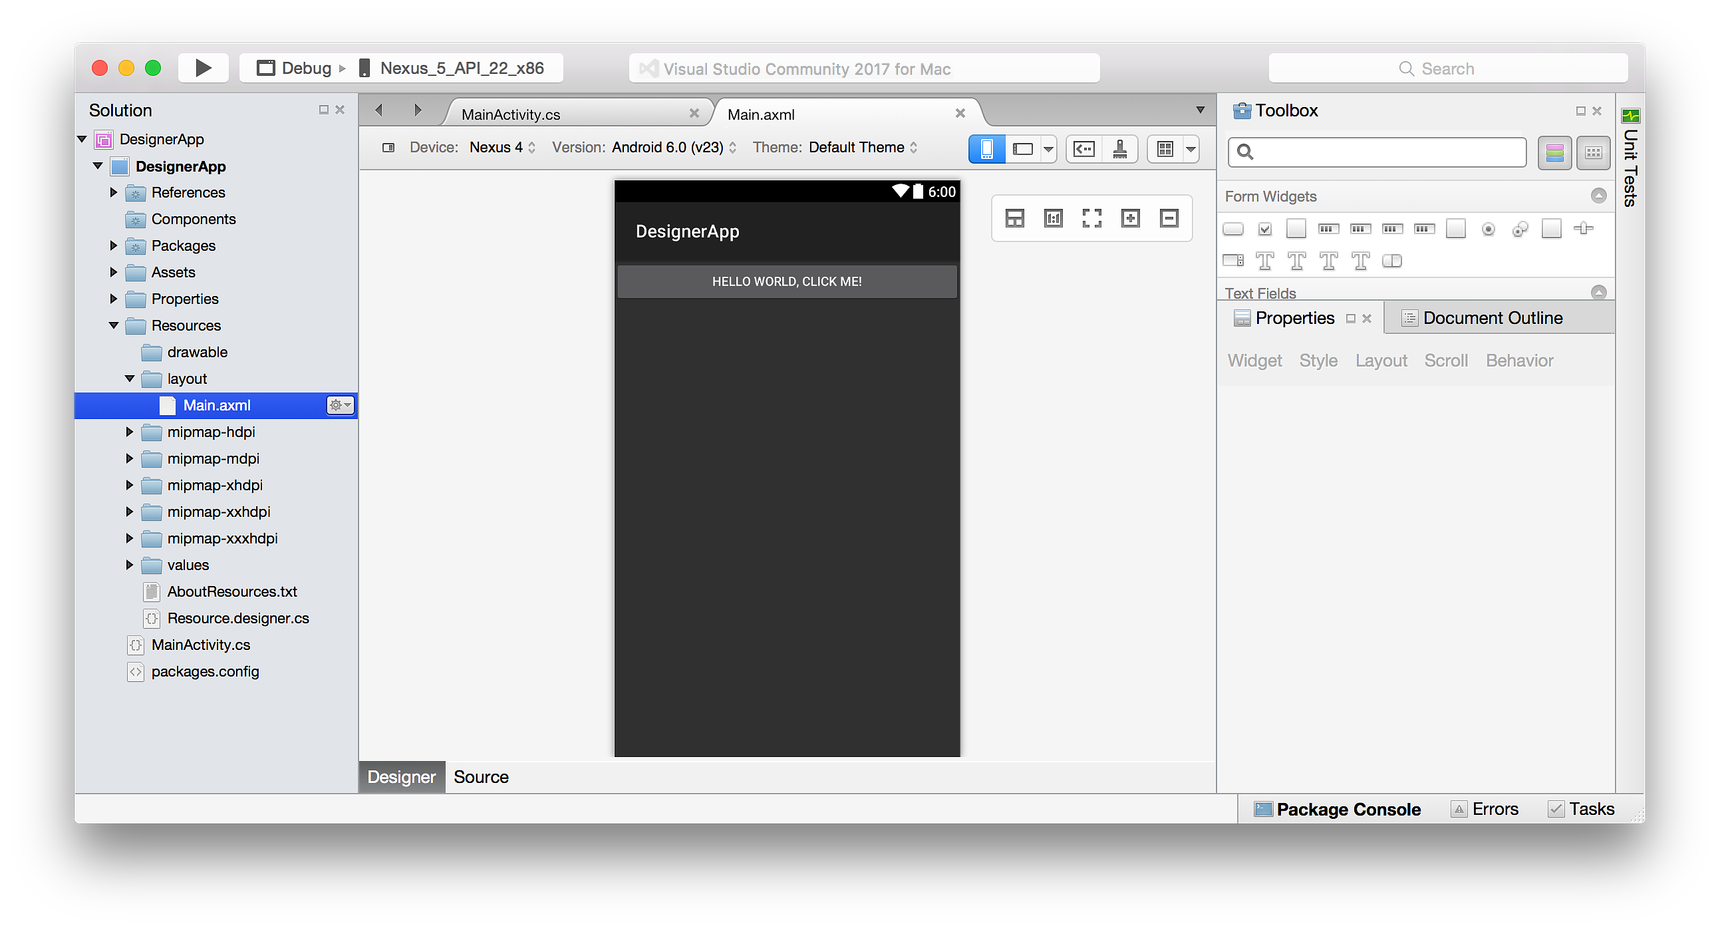
Task: Click the theme brush icon in designer toolbar
Action: pyautogui.click(x=1120, y=149)
